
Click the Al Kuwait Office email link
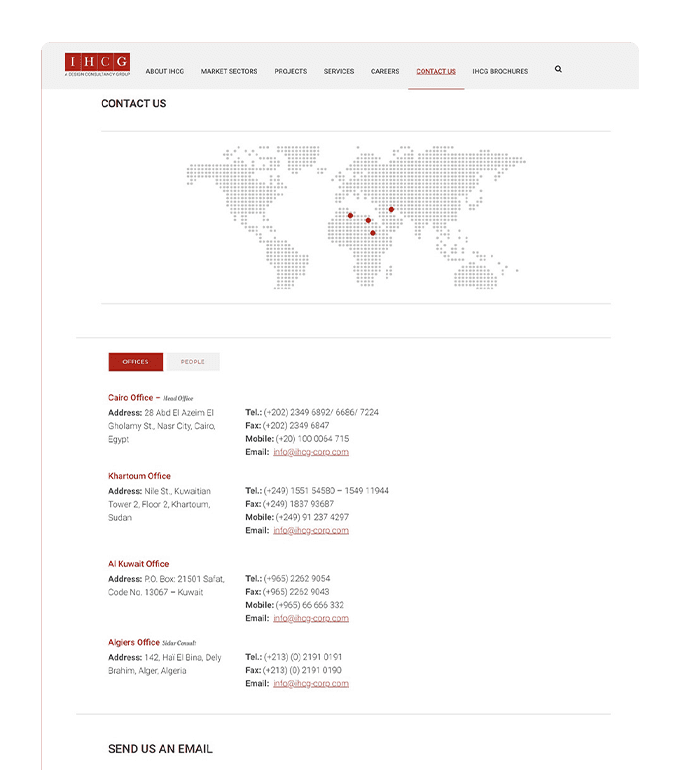point(311,618)
